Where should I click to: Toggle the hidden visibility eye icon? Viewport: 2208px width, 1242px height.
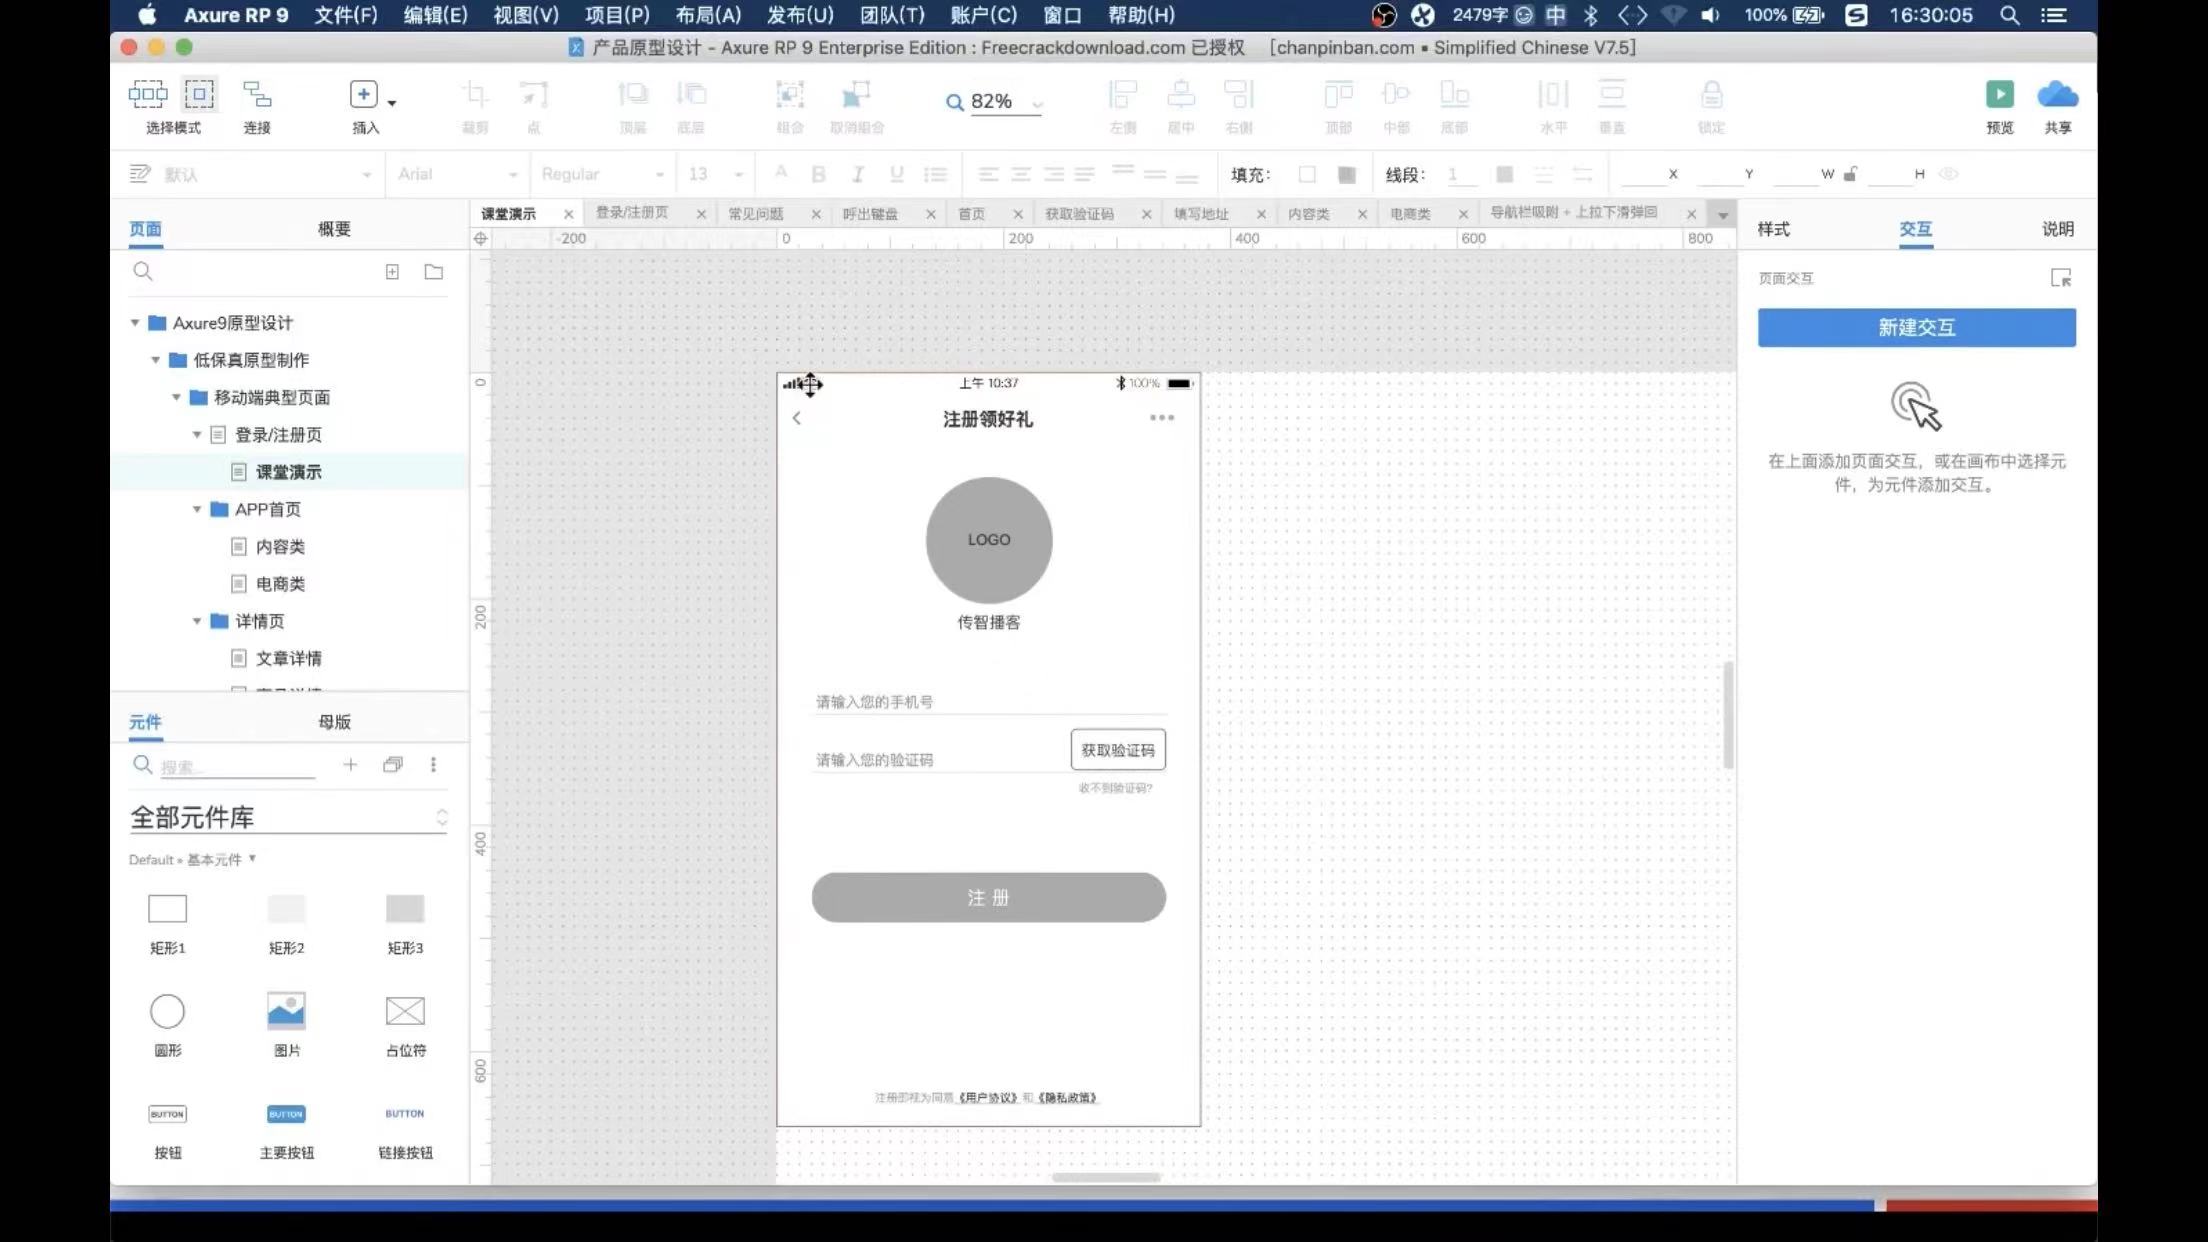click(1948, 174)
